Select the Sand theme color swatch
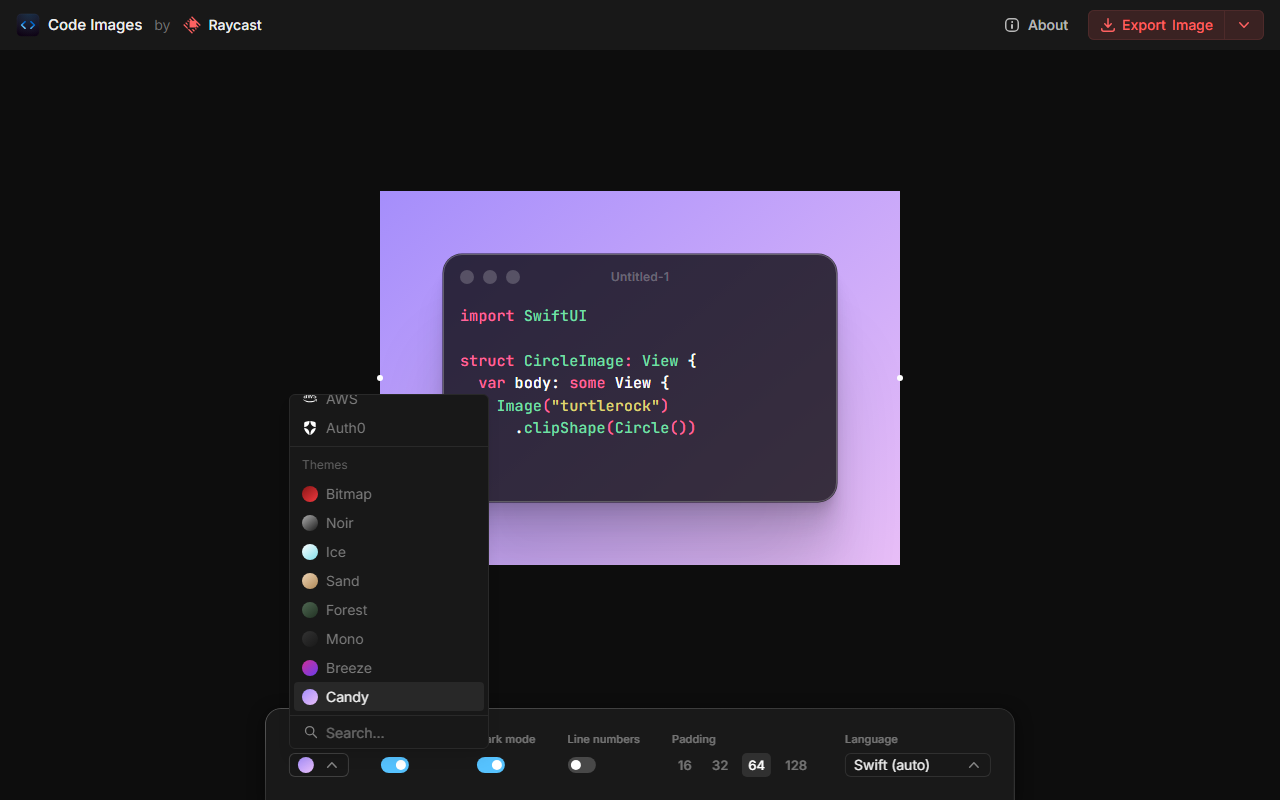1280x800 pixels. tap(310, 581)
